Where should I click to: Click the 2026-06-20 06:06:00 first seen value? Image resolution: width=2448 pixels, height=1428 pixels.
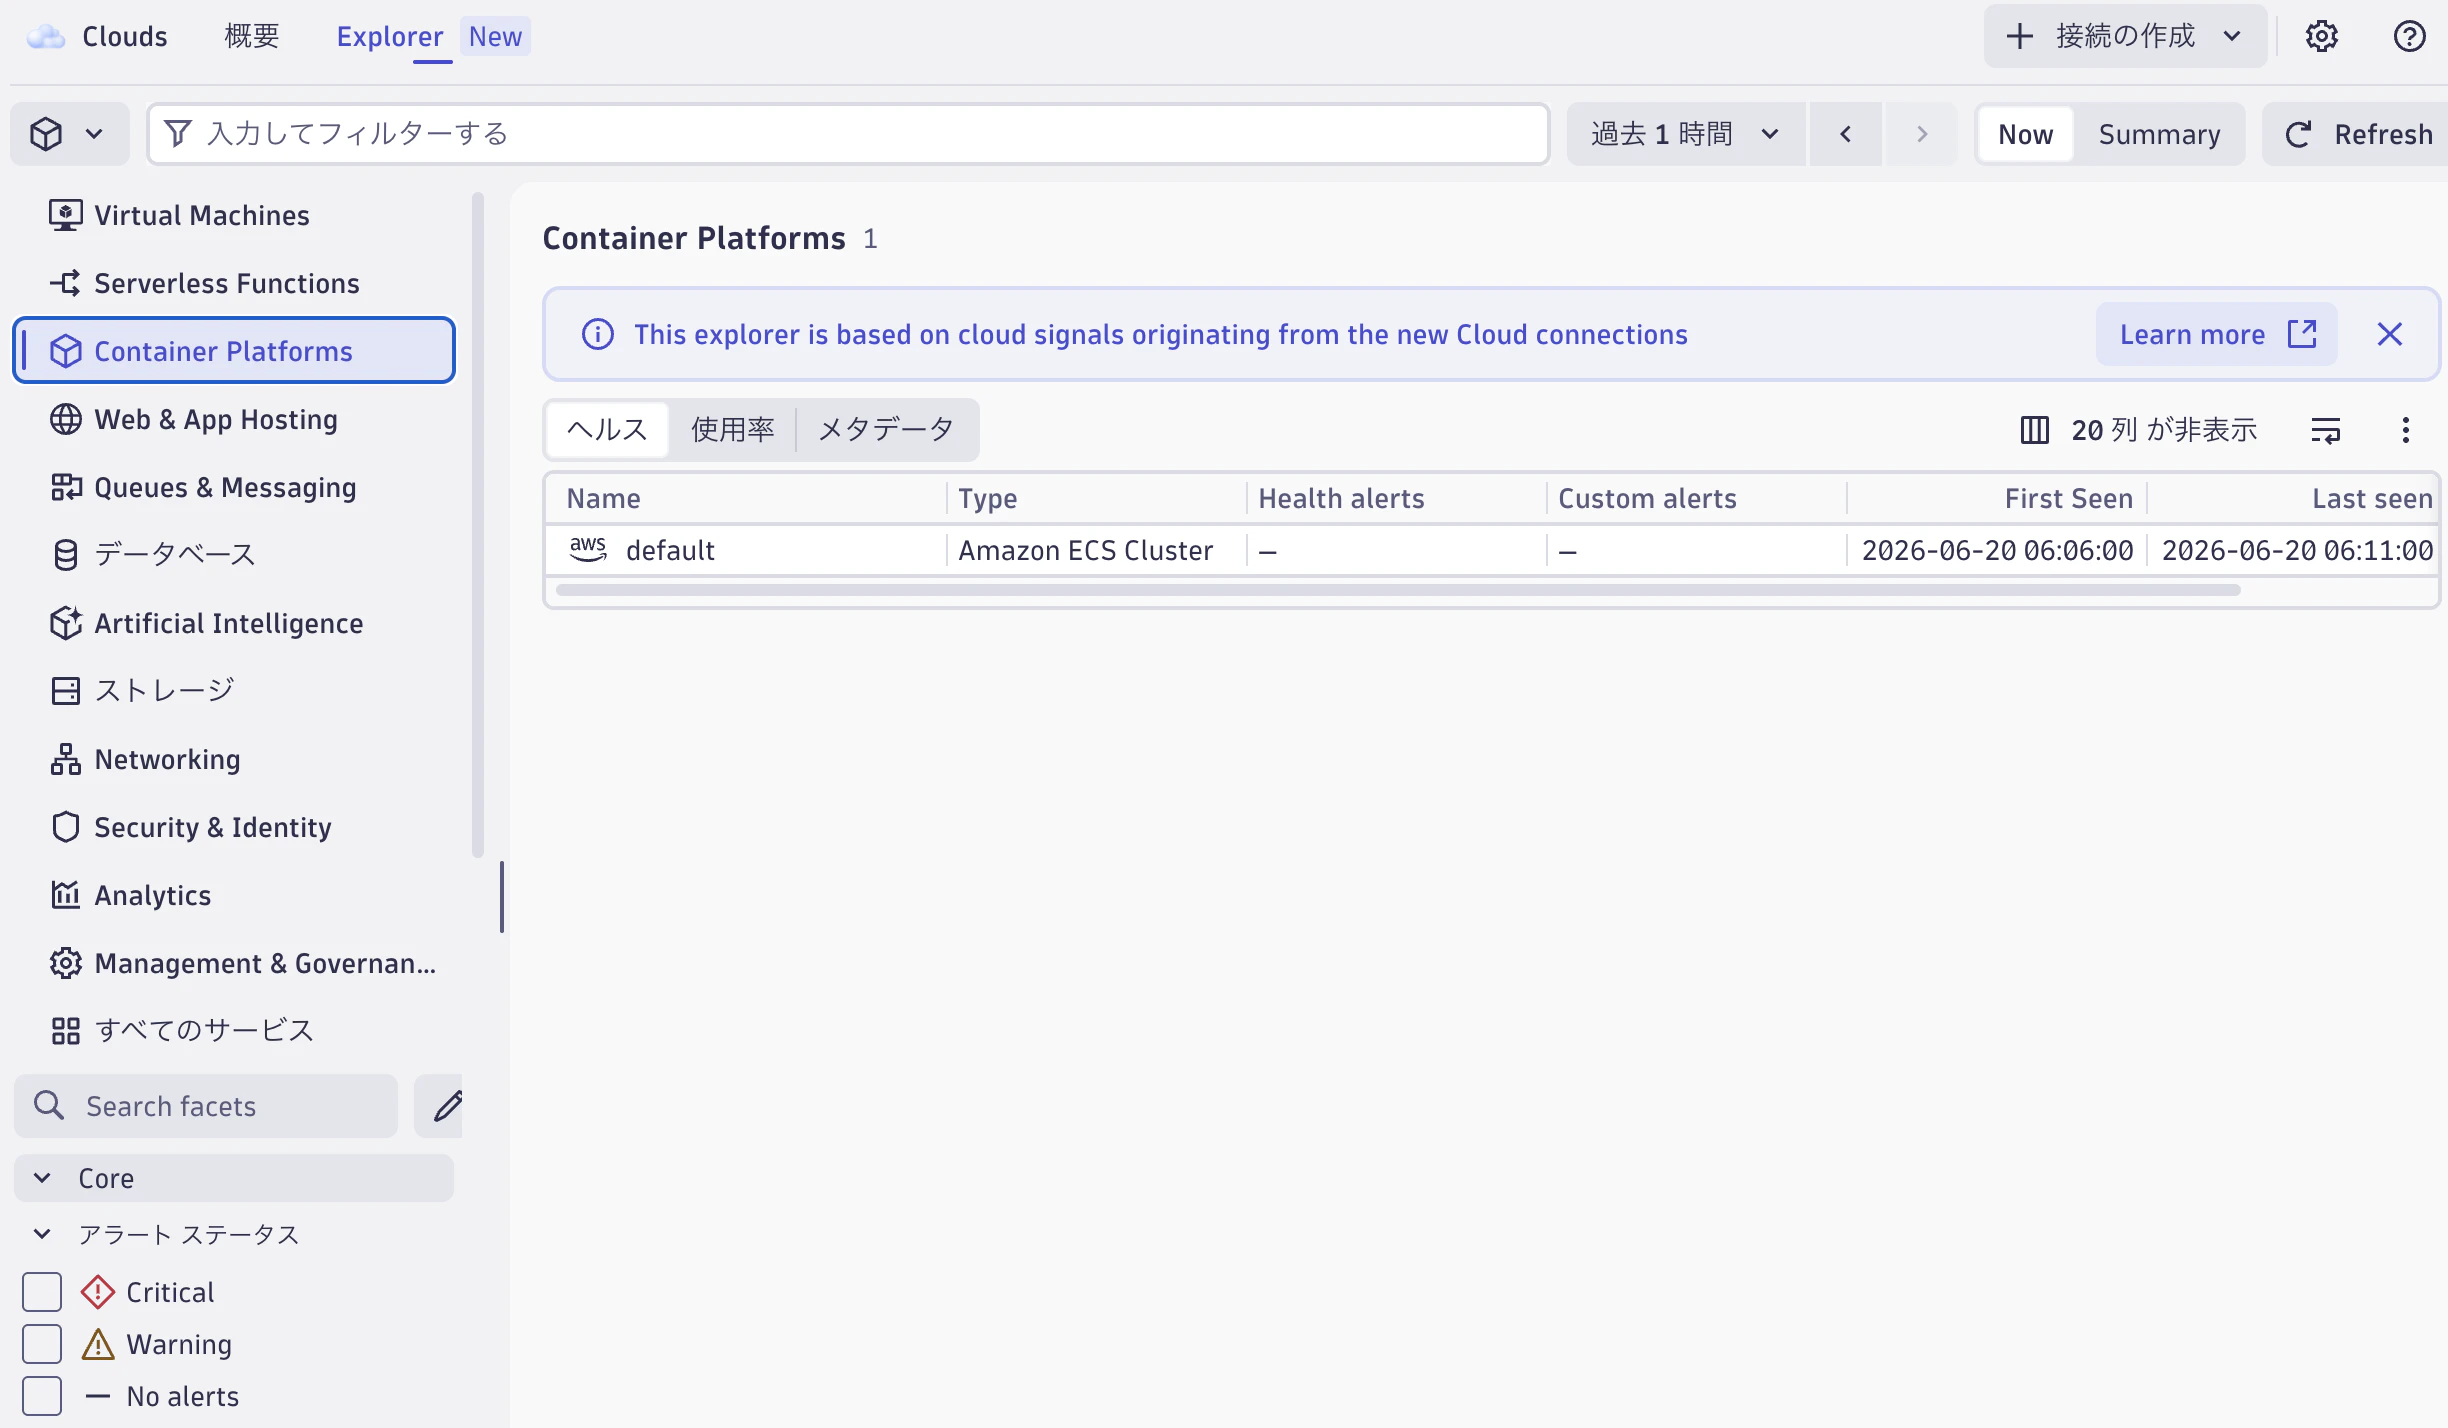[1998, 550]
